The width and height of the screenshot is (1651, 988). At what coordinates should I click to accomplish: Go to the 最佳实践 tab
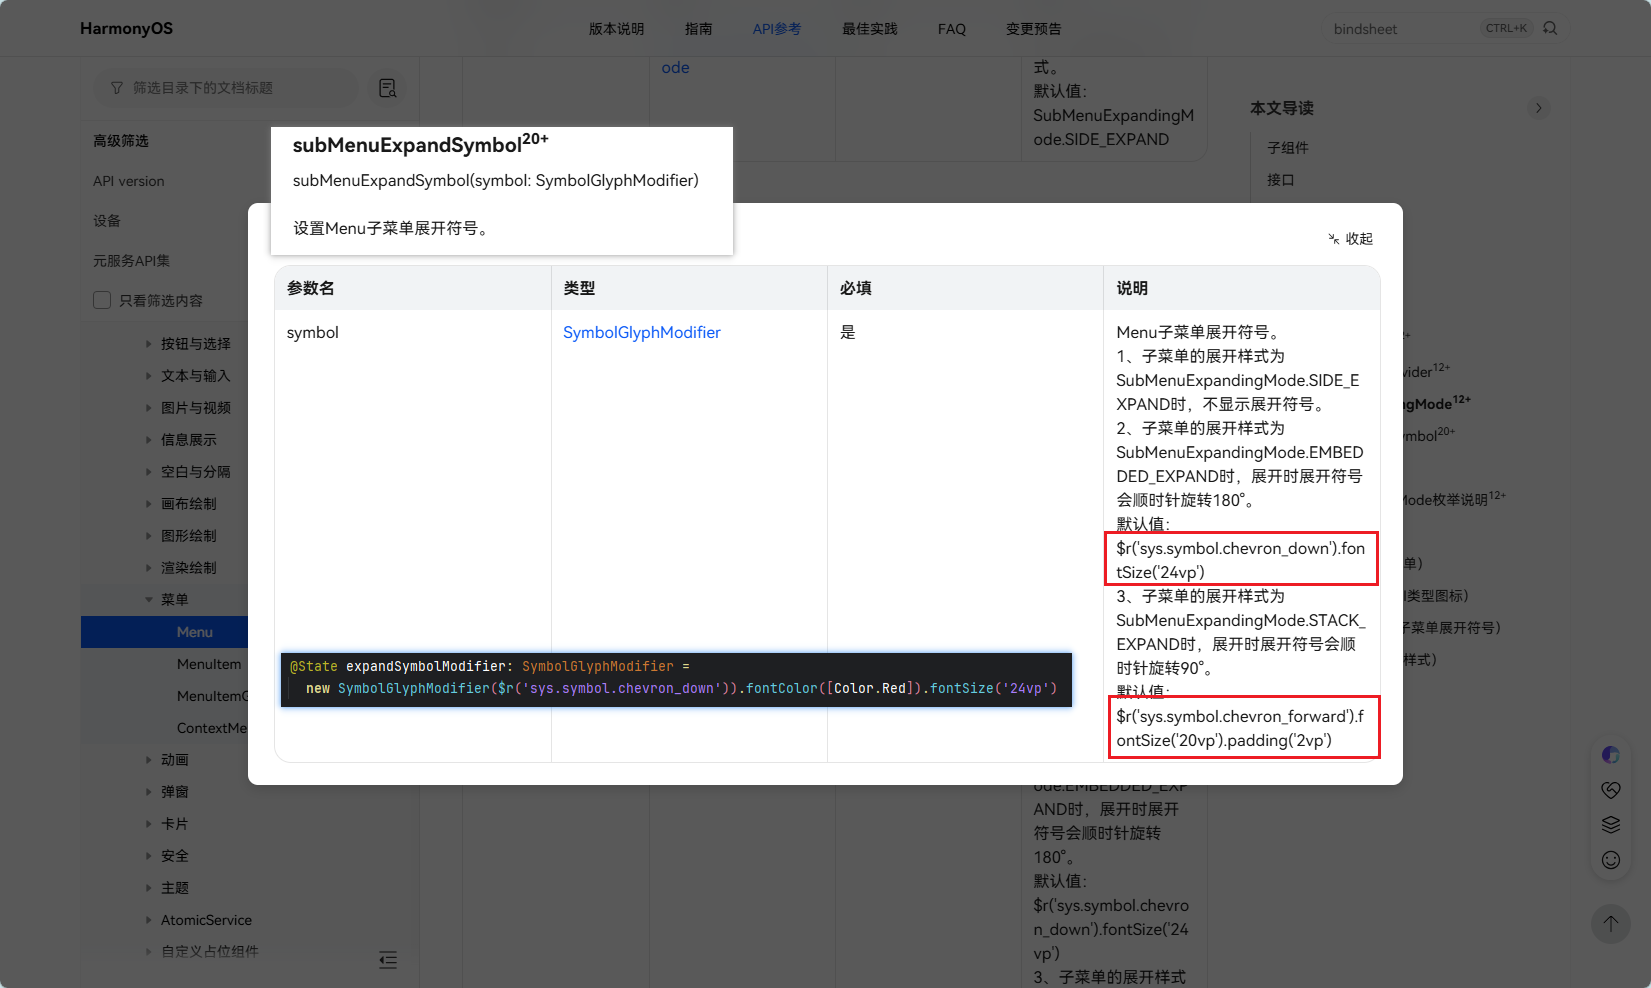pyautogui.click(x=869, y=29)
